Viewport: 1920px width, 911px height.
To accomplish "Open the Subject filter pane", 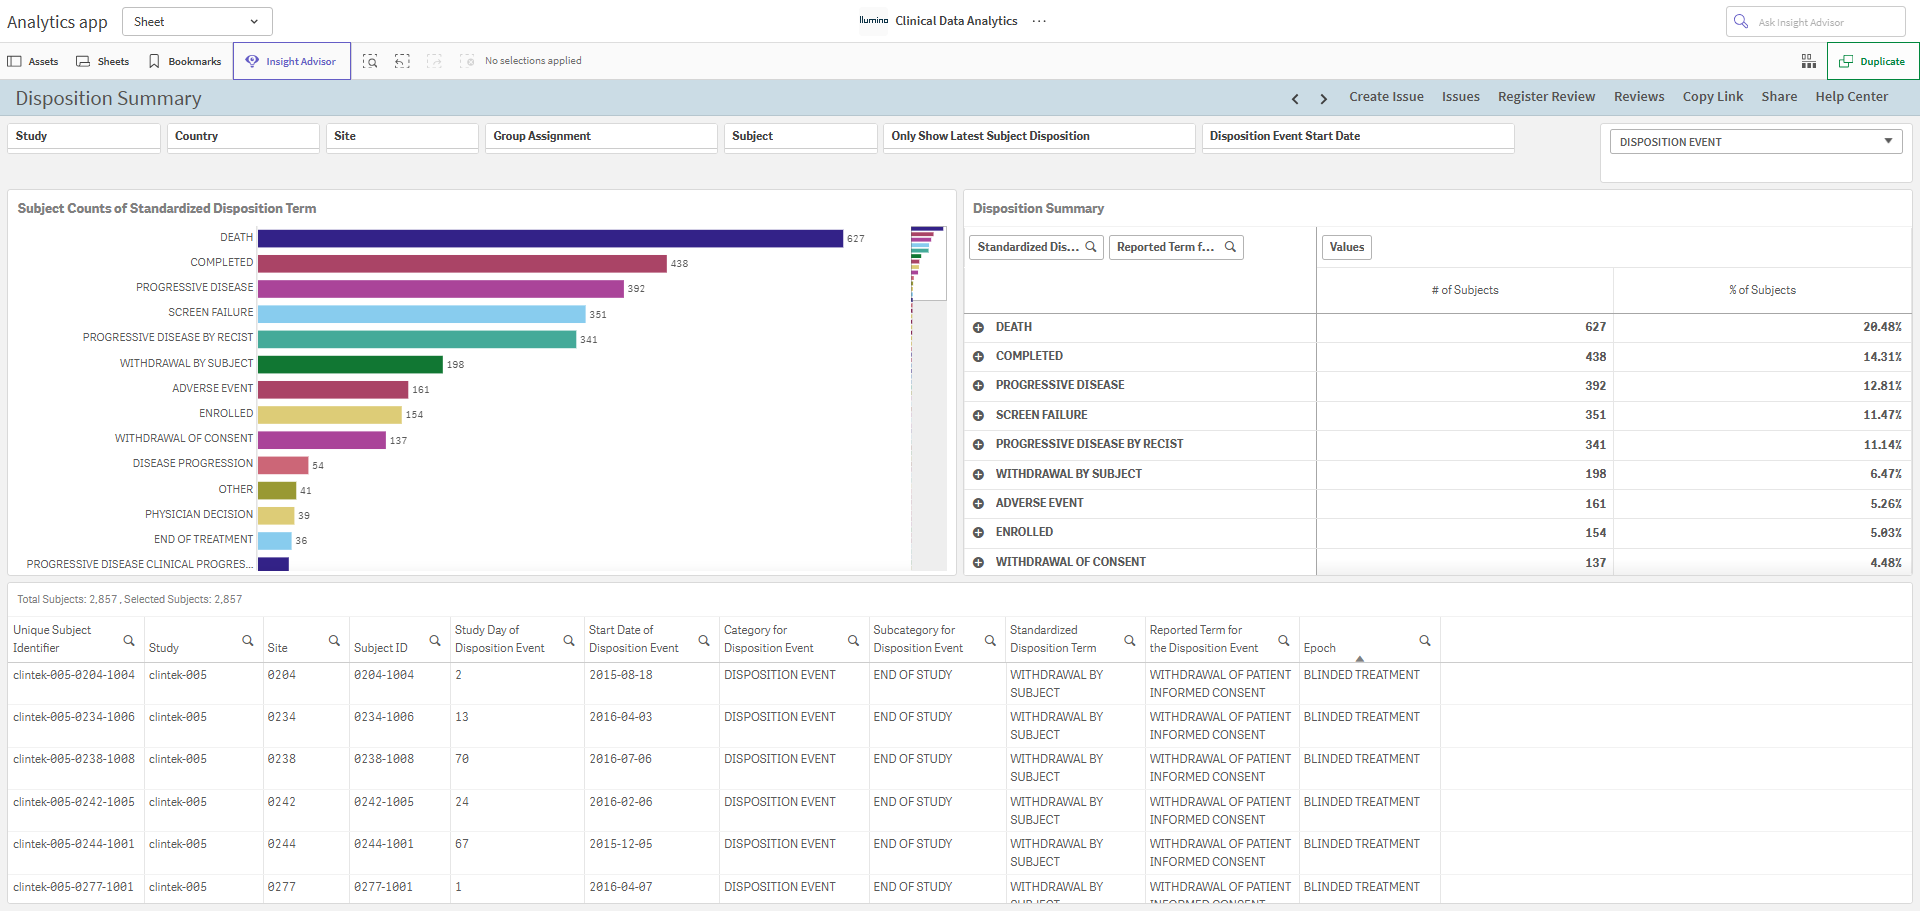I will pyautogui.click(x=800, y=136).
